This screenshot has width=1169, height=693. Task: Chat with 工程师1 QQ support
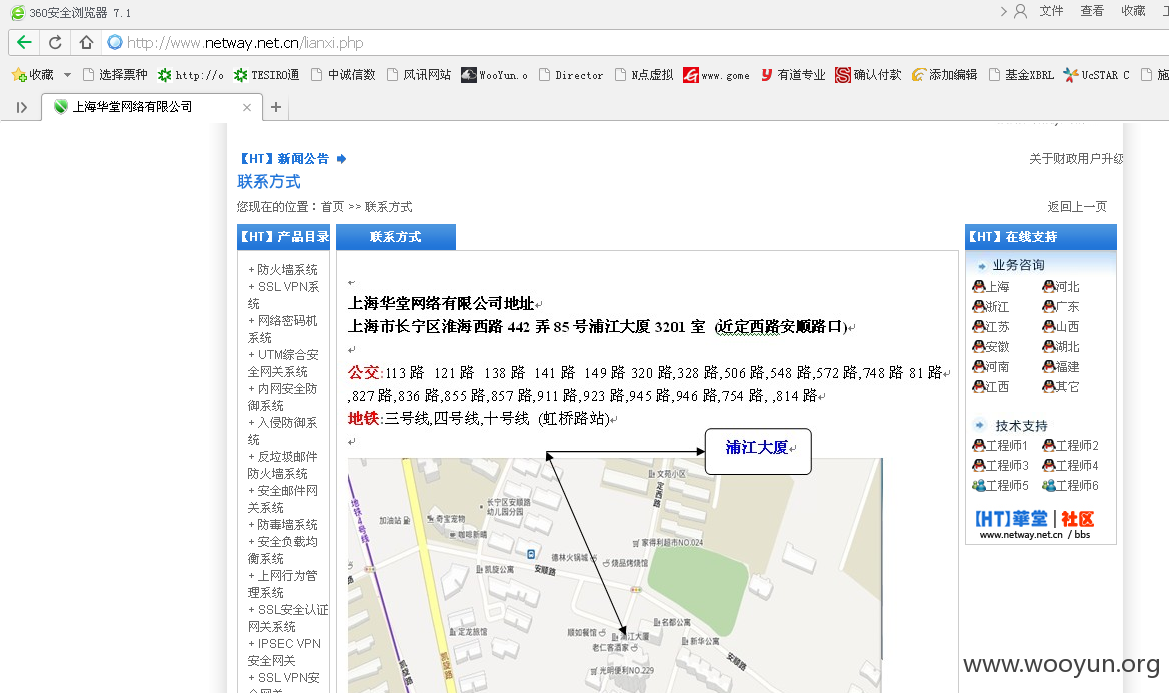pos(1001,446)
